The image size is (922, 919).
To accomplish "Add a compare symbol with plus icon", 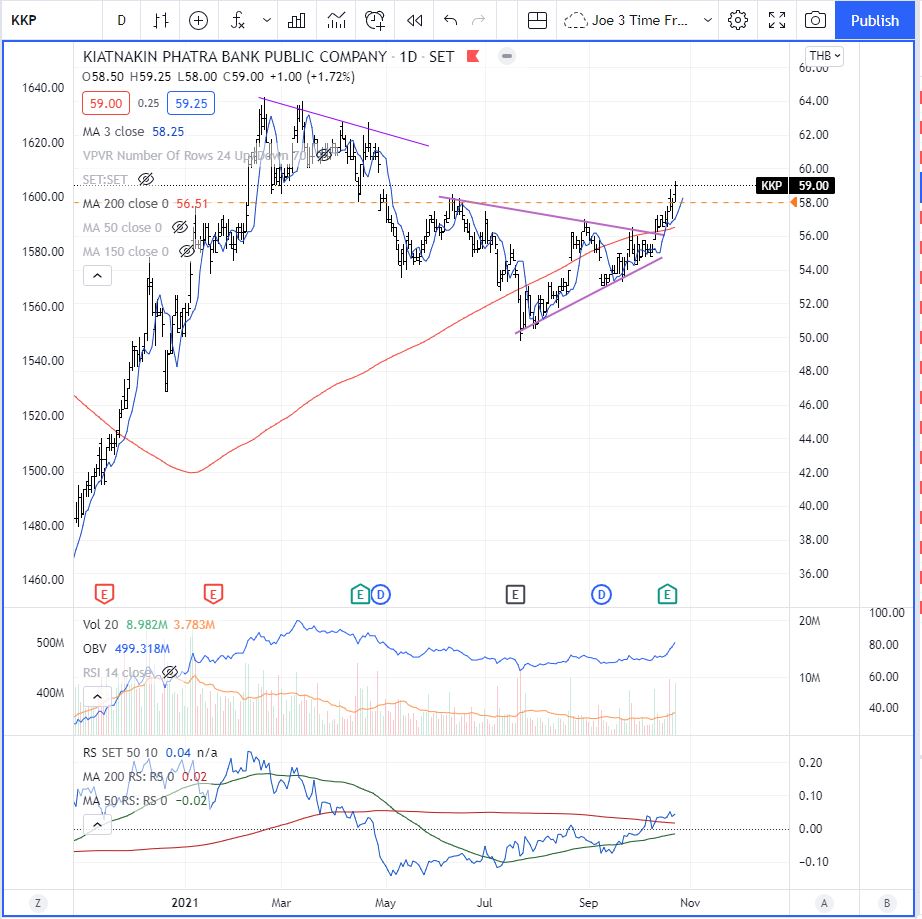I will [x=198, y=21].
